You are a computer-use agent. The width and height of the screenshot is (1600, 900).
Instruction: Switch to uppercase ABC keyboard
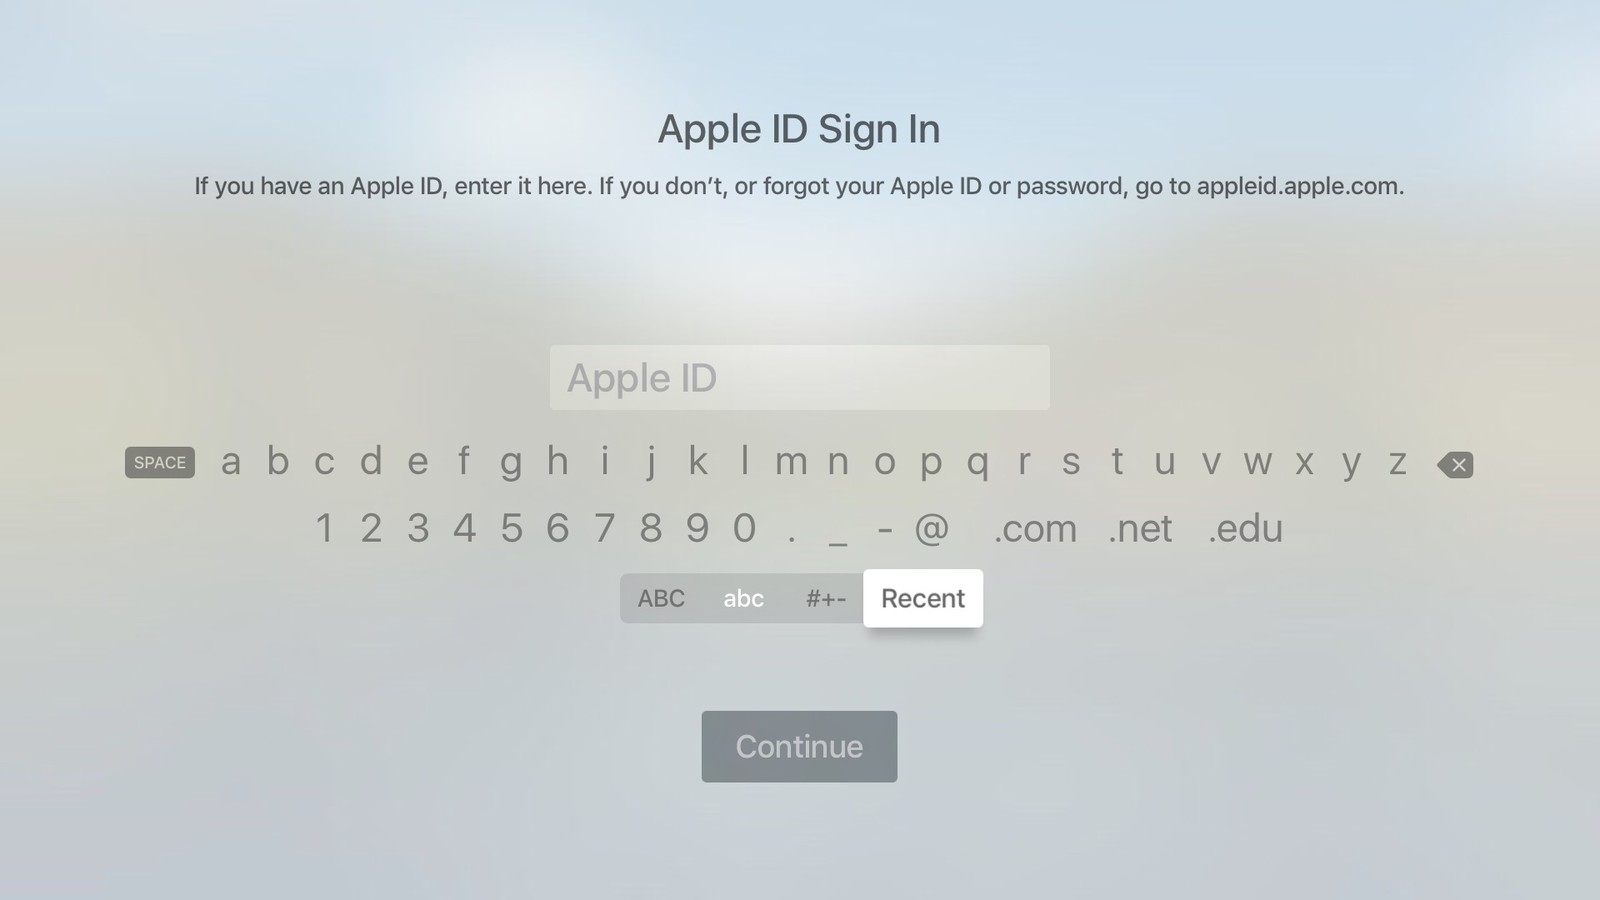coord(661,598)
